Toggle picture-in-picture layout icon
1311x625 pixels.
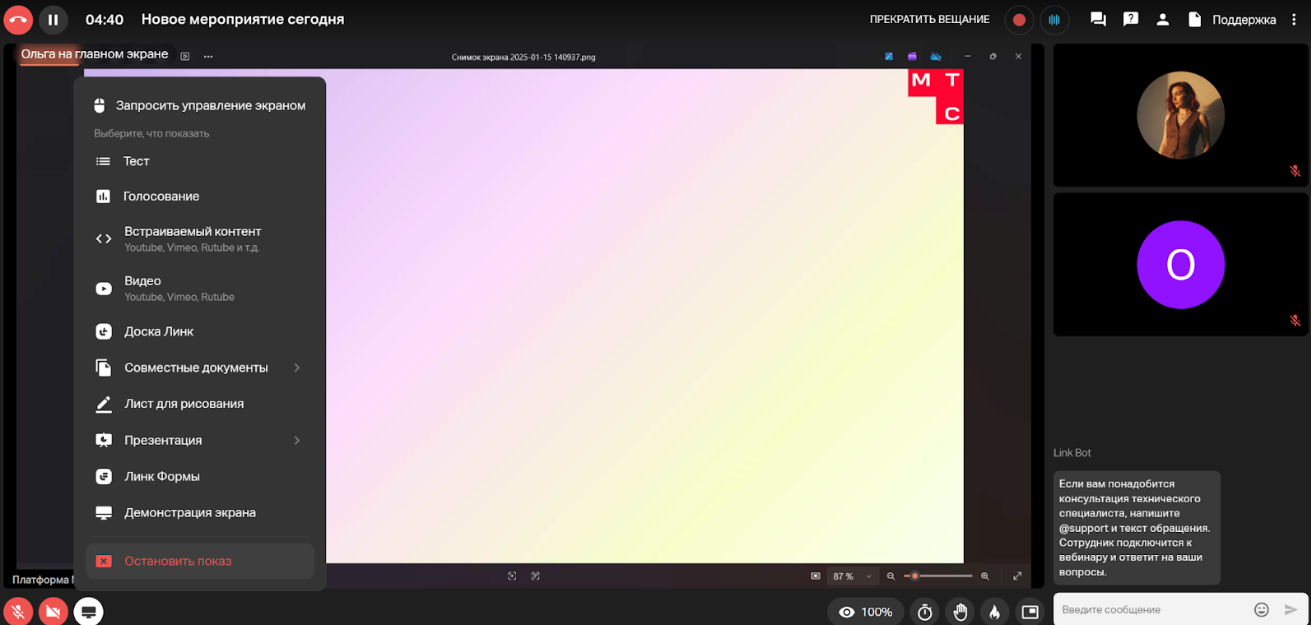click(1029, 612)
